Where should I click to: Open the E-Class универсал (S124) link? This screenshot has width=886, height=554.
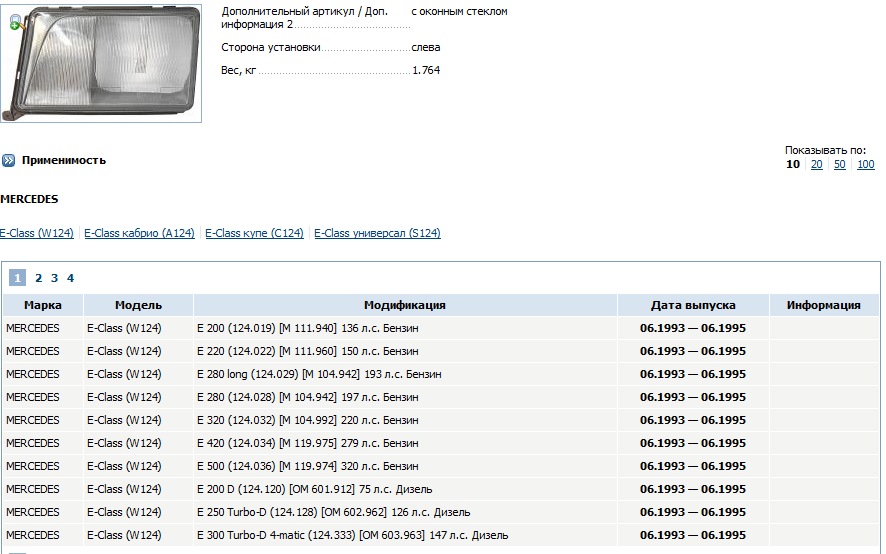tap(377, 234)
